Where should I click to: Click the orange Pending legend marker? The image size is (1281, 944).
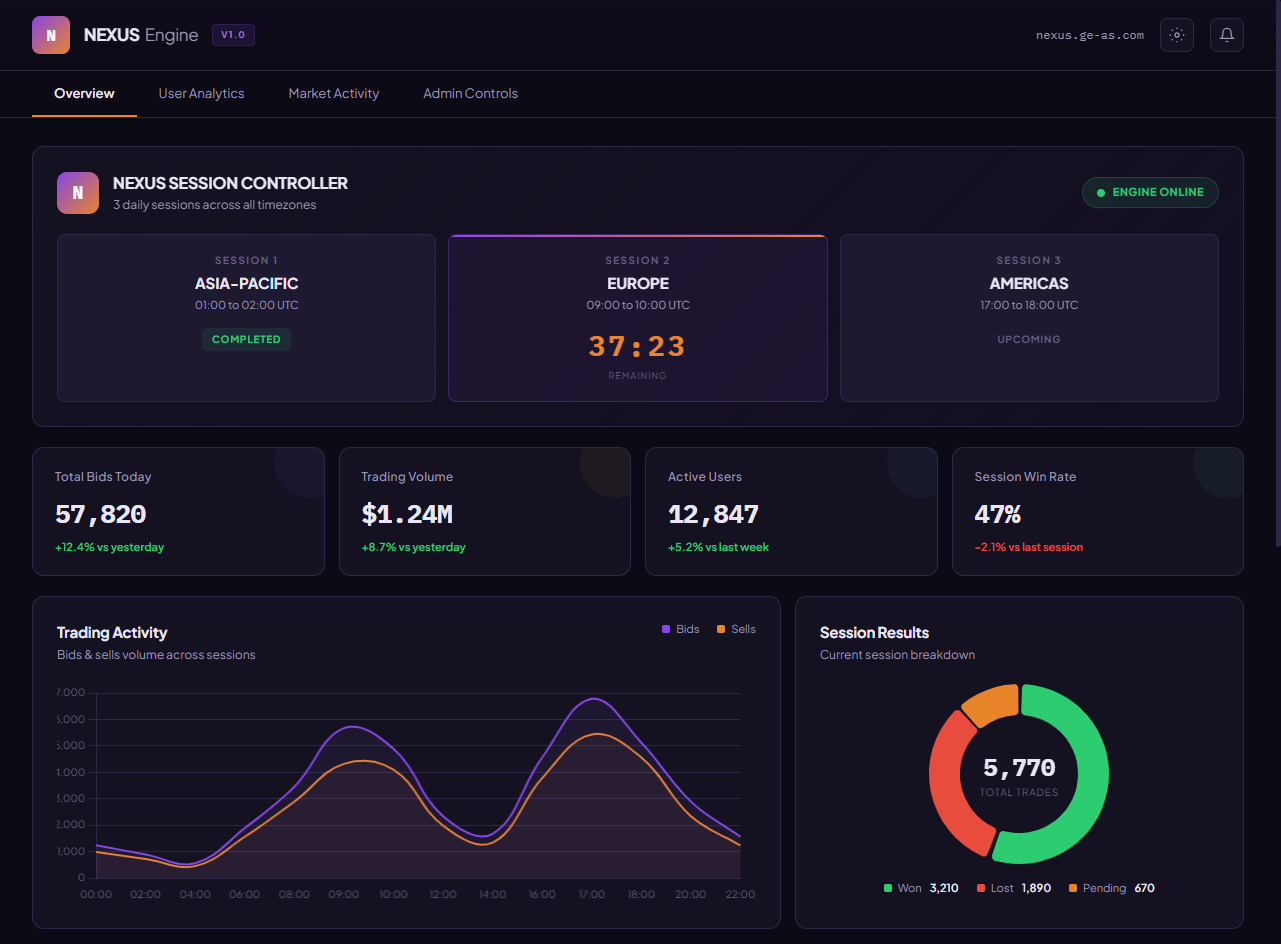[1075, 888]
